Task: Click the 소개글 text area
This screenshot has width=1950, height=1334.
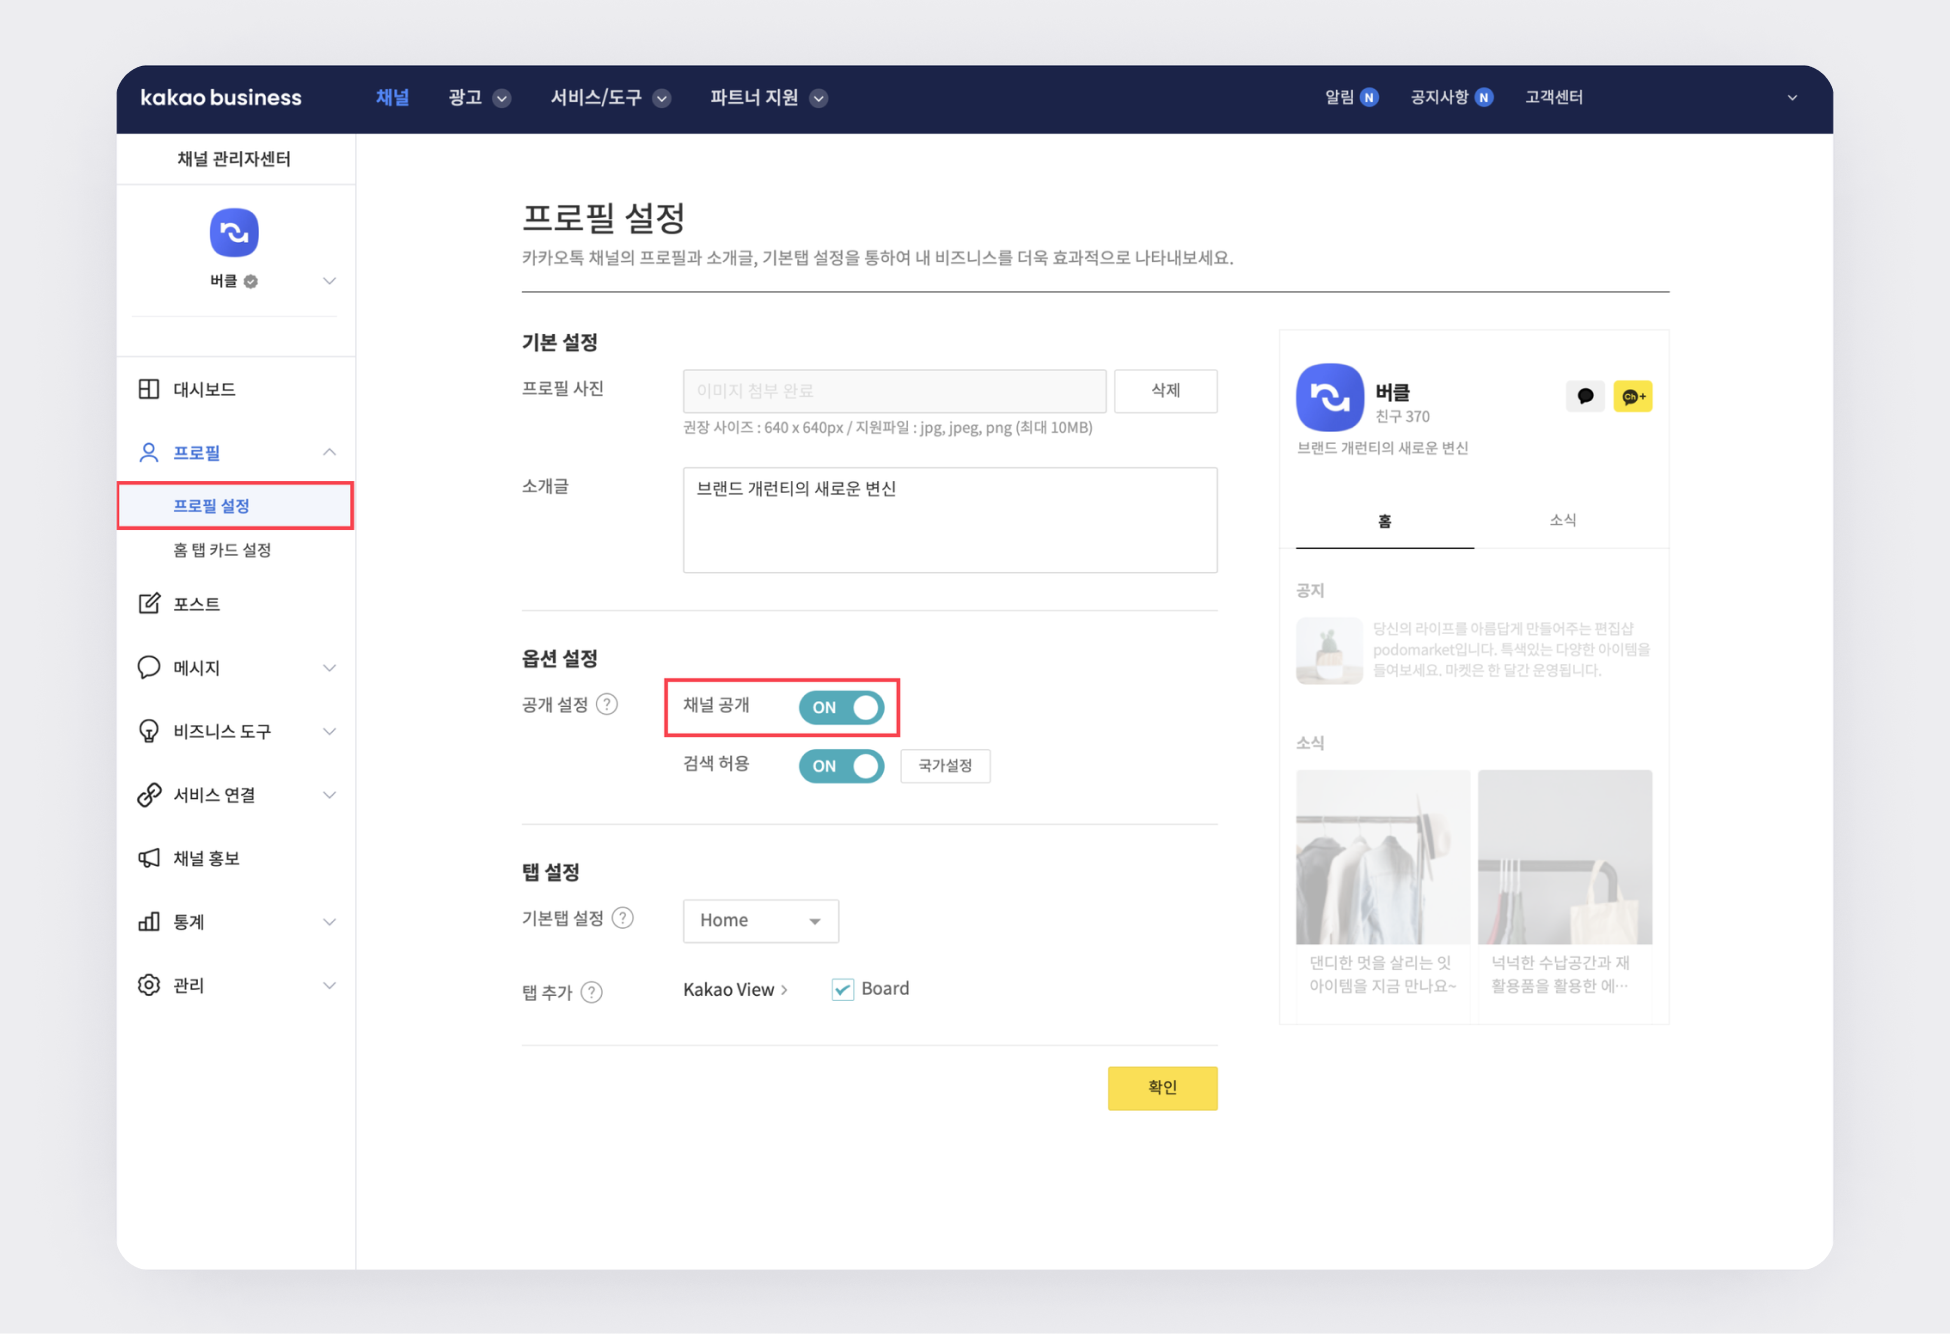Action: pos(949,520)
